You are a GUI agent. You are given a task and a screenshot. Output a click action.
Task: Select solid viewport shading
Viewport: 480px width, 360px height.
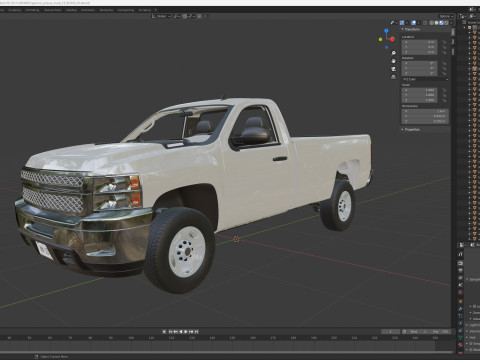pos(436,23)
